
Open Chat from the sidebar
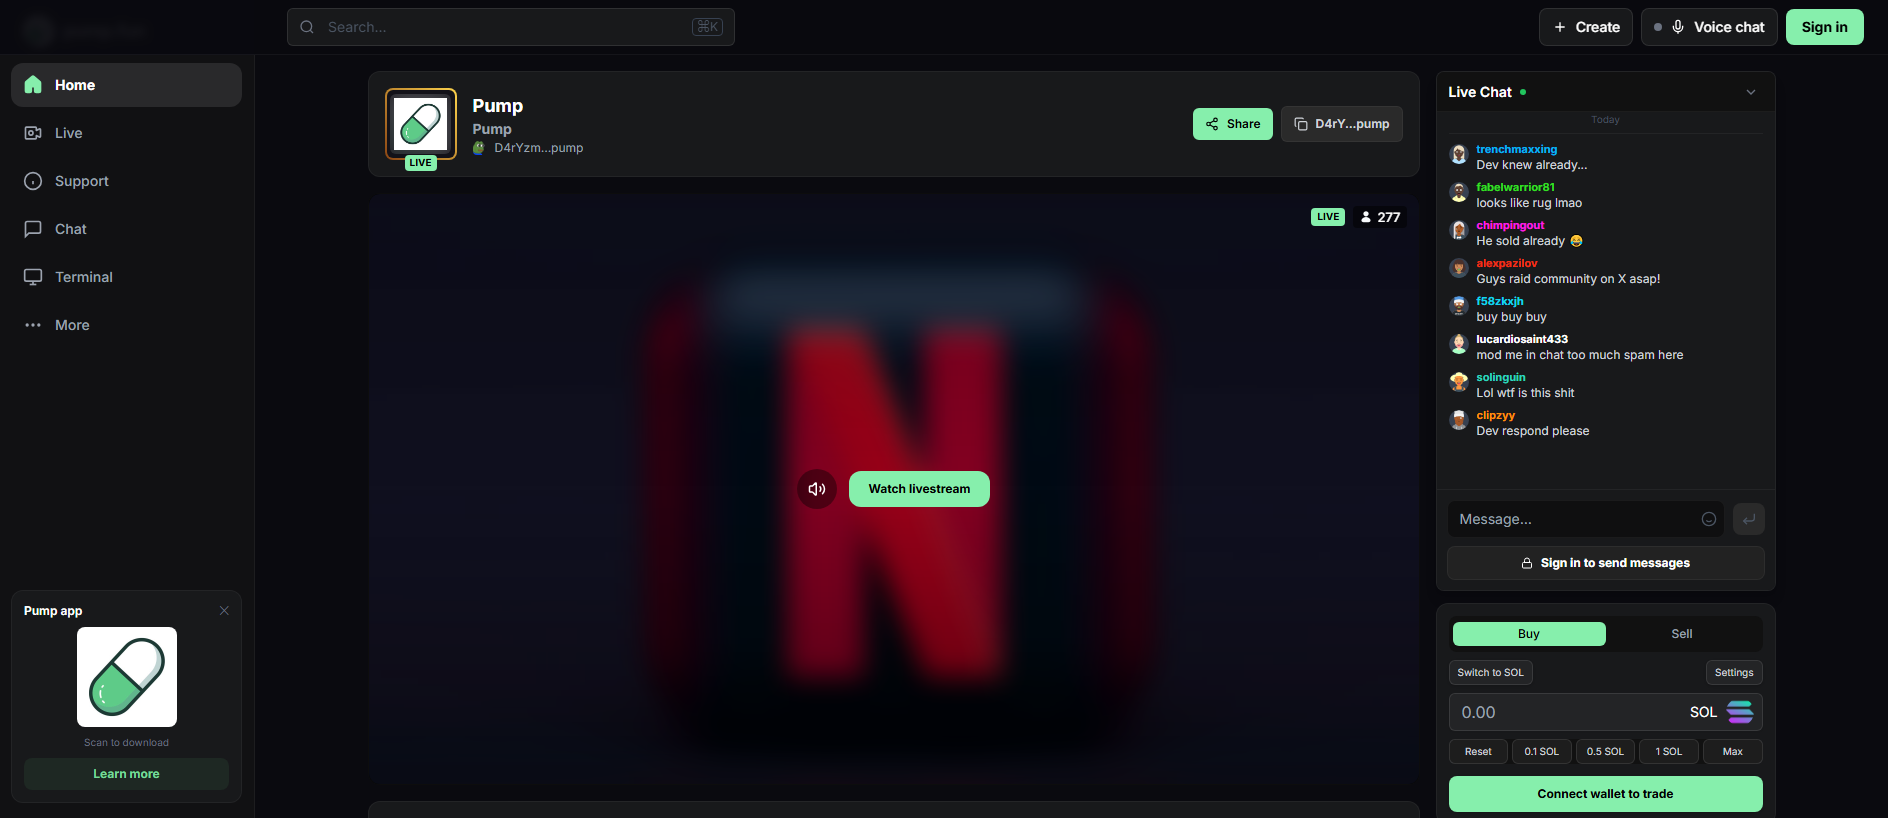126,229
